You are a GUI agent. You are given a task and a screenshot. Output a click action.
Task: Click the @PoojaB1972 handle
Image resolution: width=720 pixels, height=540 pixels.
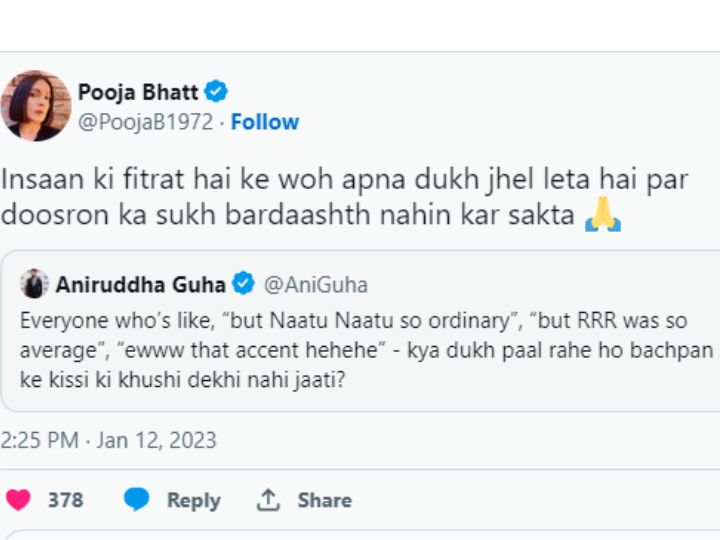146,122
